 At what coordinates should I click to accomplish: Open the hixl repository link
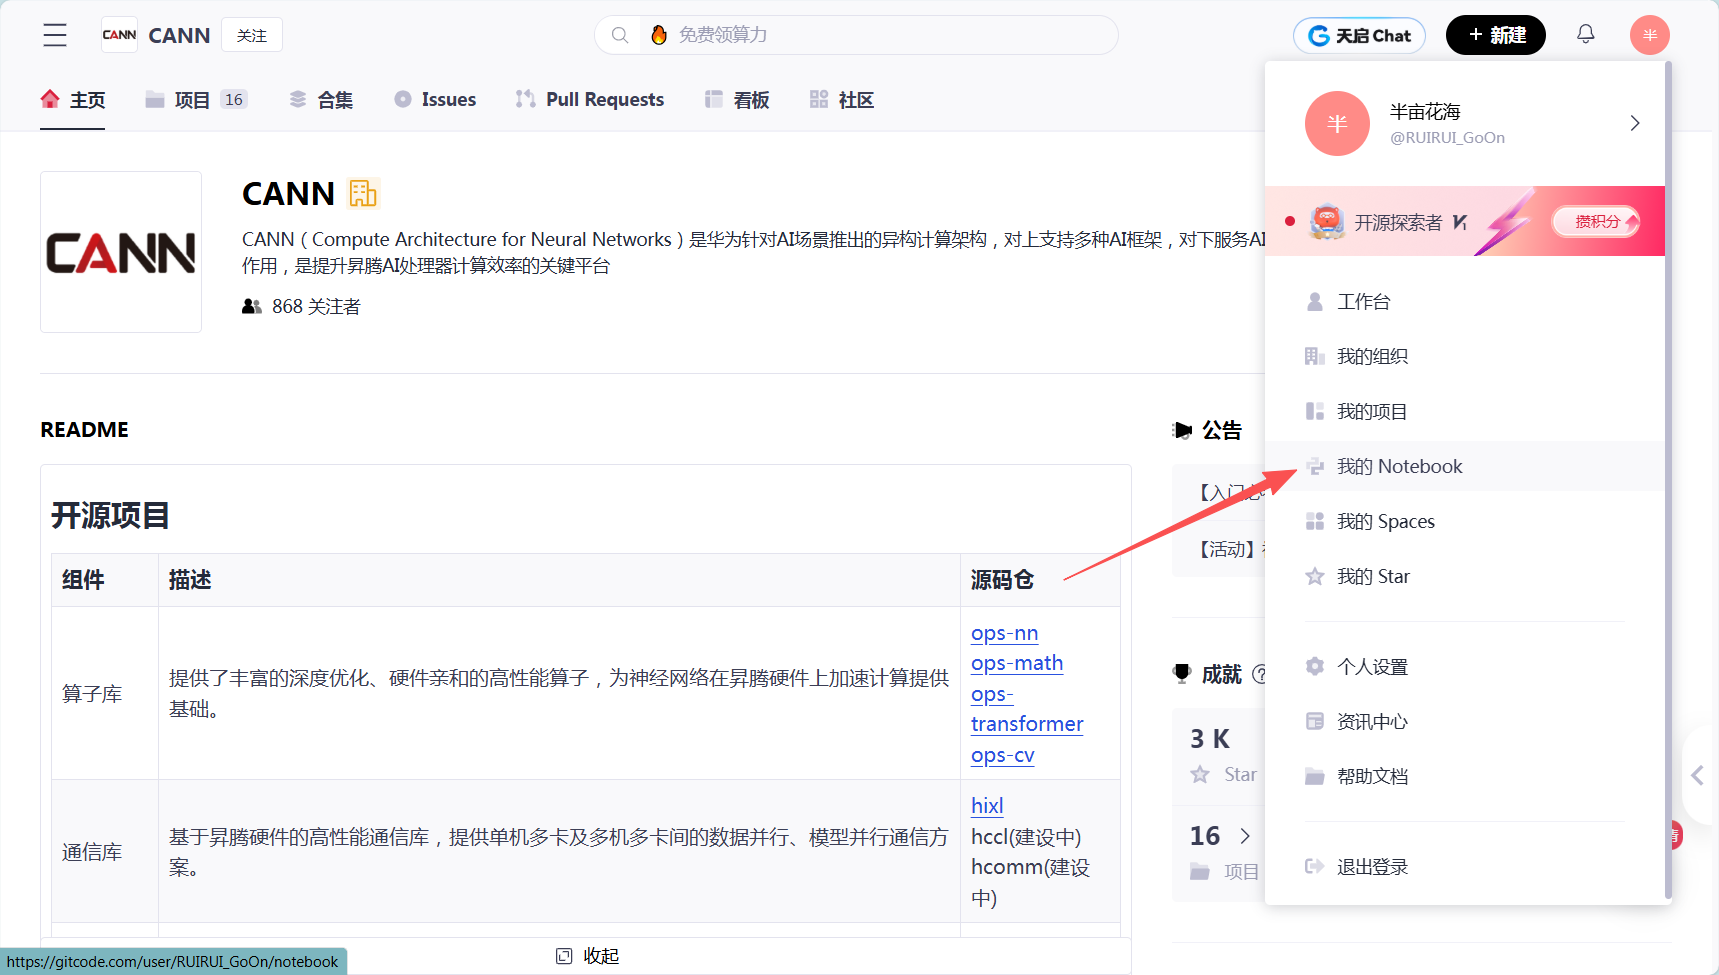click(x=987, y=805)
